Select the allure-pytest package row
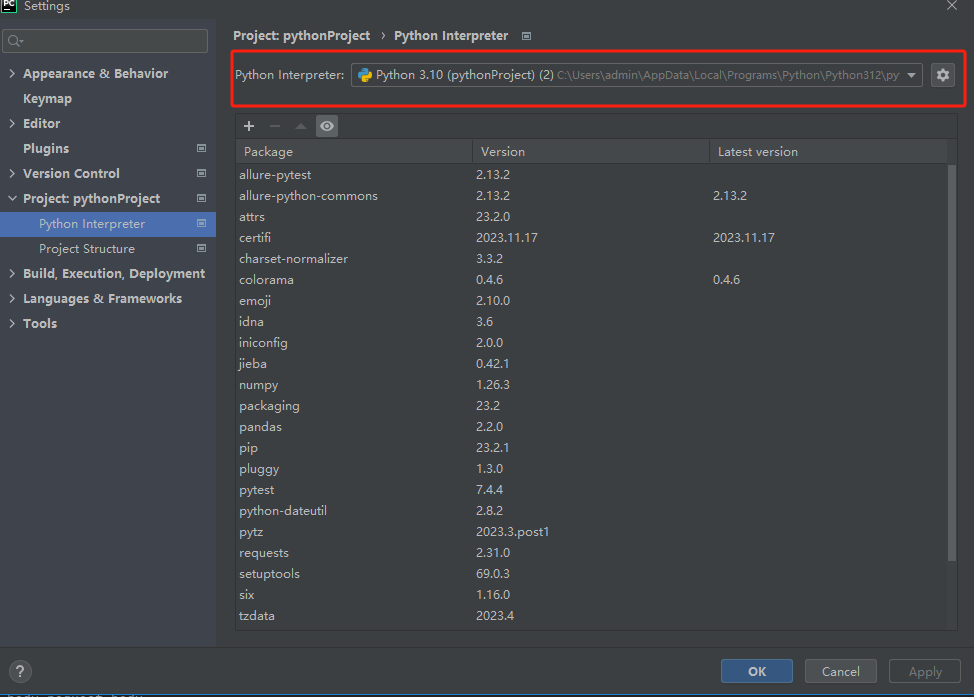Viewport: 974px width, 697px height. pyautogui.click(x=591, y=175)
